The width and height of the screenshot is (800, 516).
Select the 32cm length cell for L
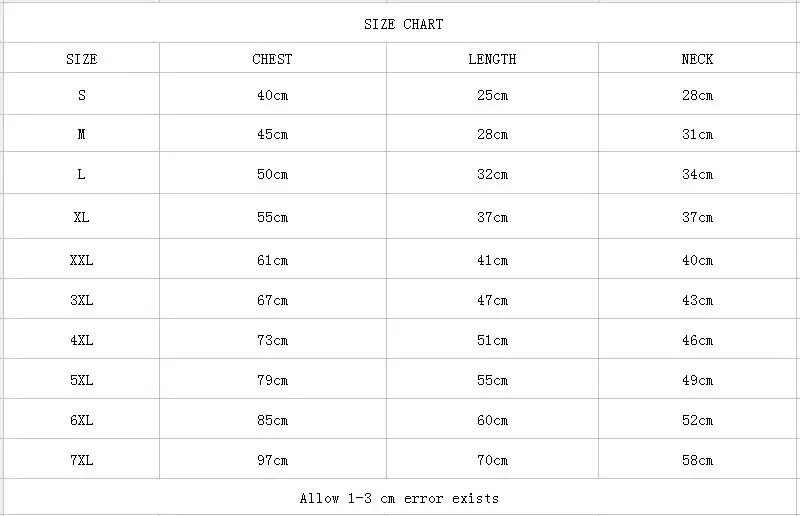pos(492,173)
